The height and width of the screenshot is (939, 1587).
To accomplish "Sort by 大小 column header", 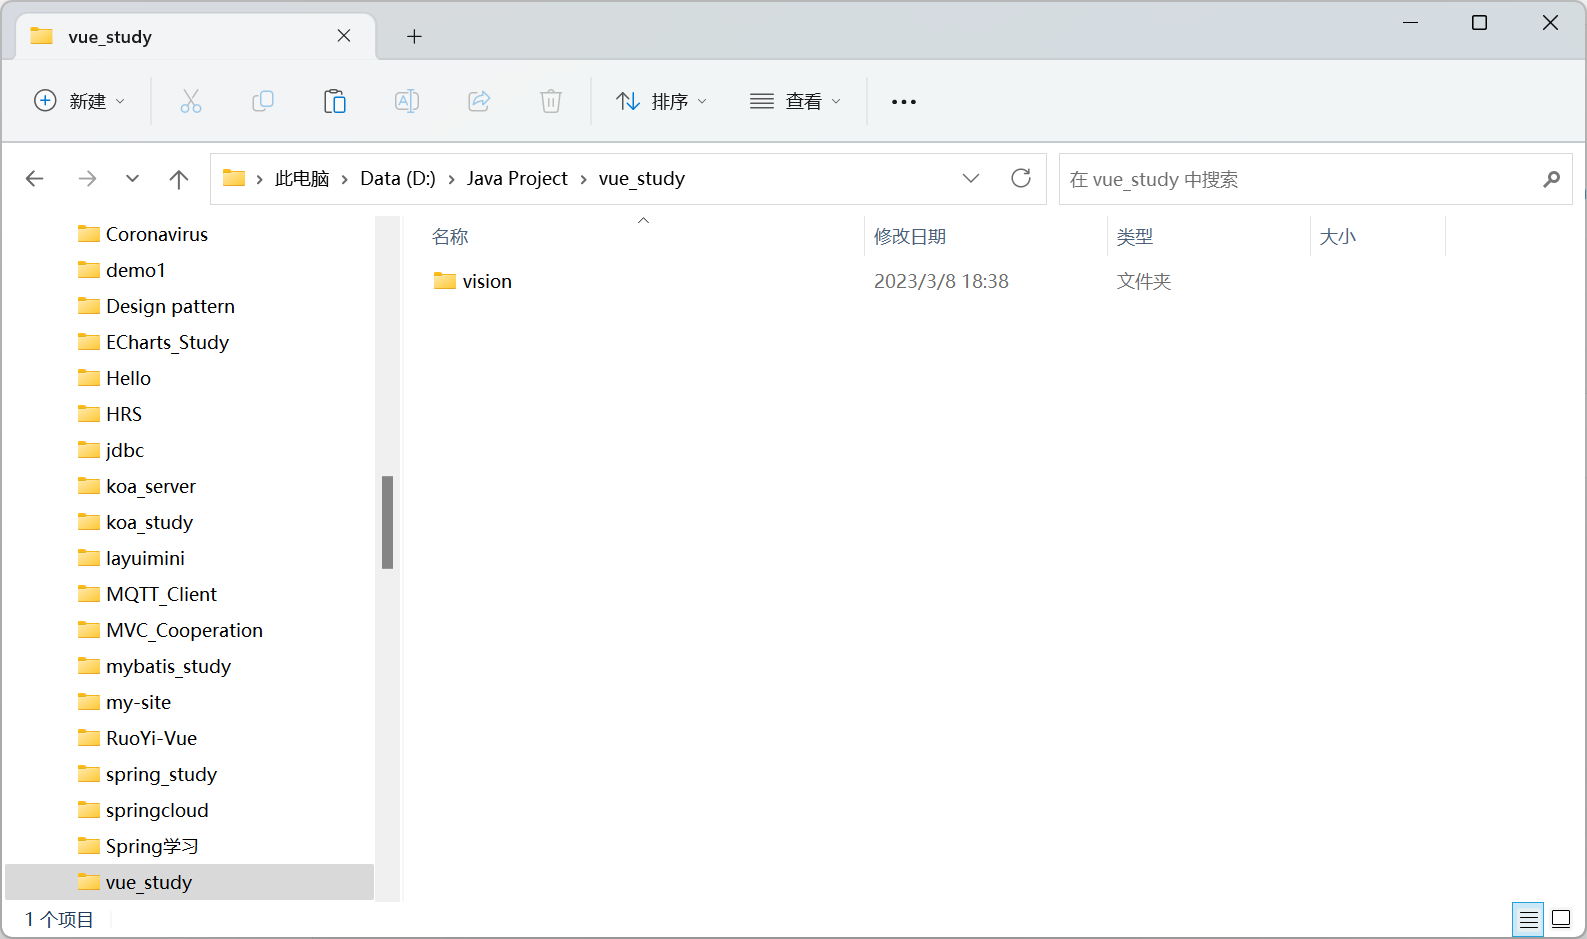I will pos(1338,237).
